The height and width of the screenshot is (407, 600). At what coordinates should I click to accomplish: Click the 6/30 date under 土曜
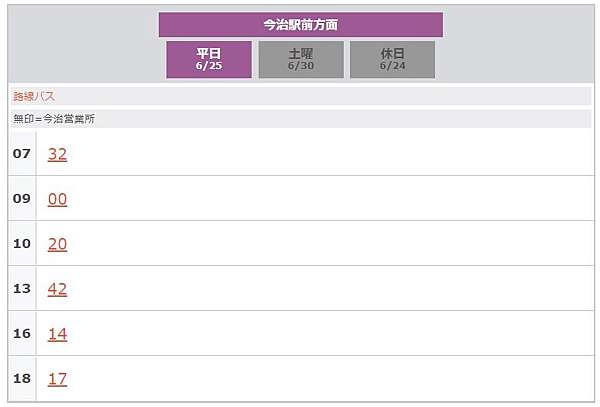pyautogui.click(x=301, y=66)
